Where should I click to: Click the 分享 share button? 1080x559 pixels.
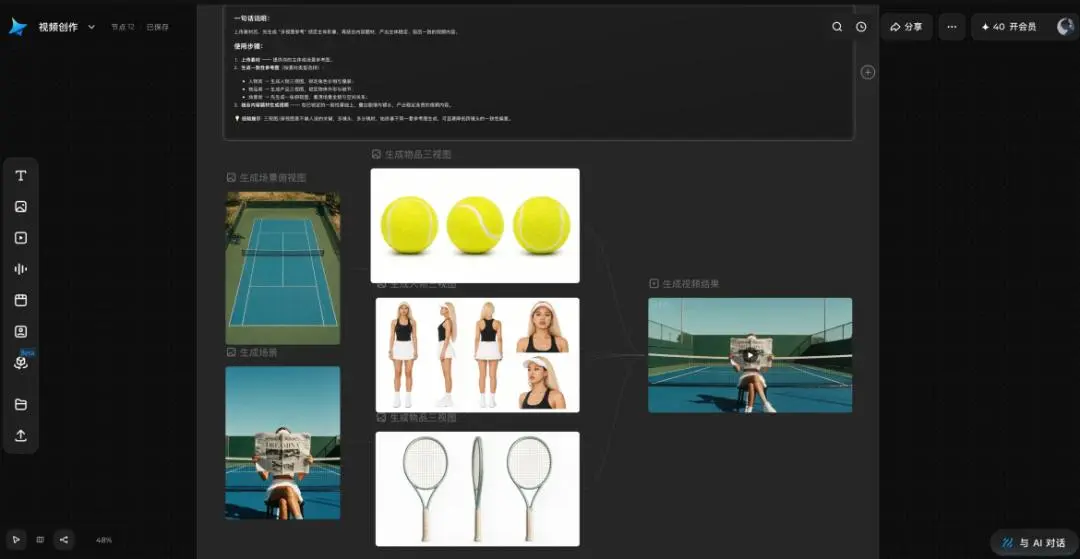(906, 27)
